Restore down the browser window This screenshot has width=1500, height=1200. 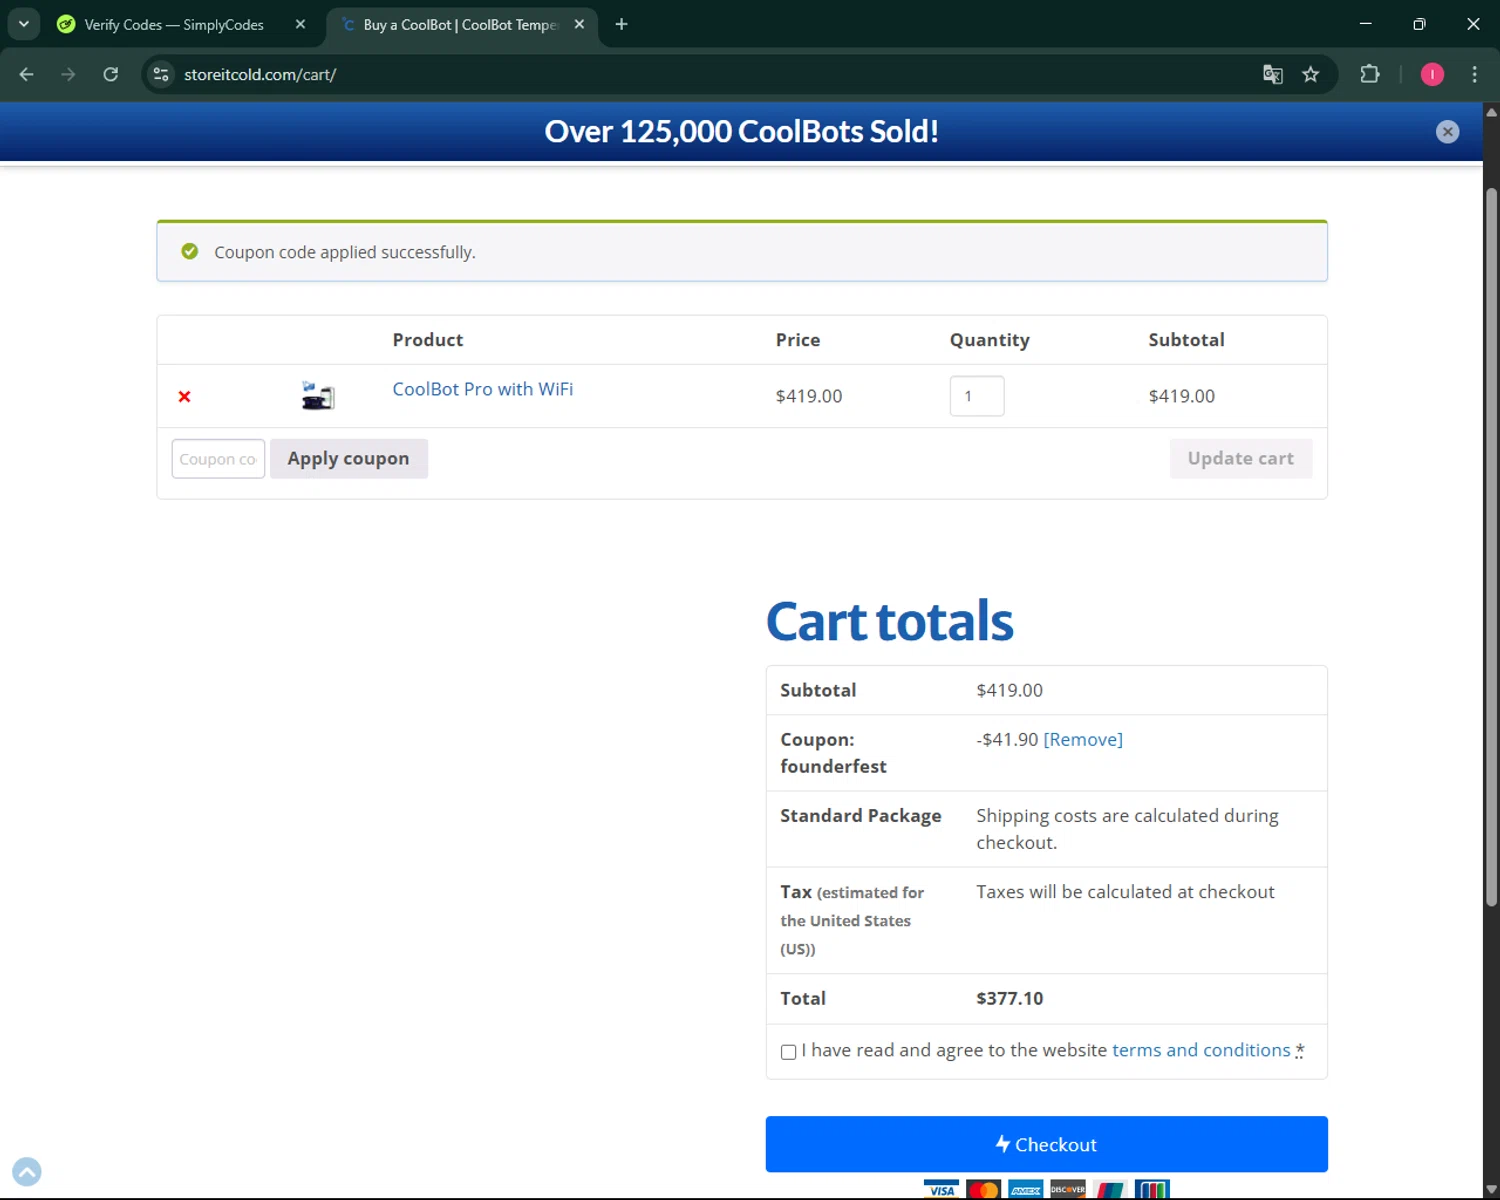click(x=1419, y=24)
